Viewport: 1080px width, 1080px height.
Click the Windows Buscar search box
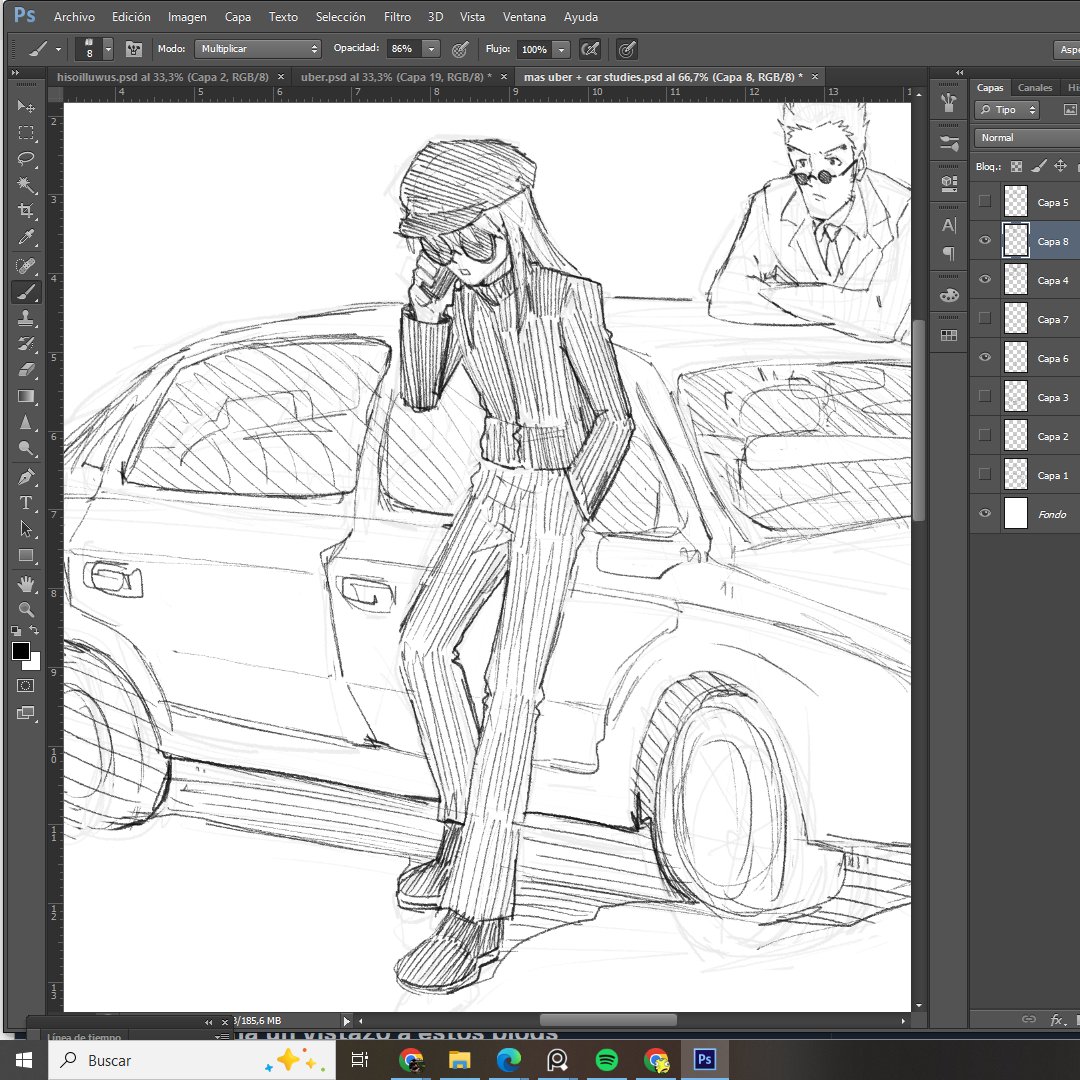tap(191, 1060)
